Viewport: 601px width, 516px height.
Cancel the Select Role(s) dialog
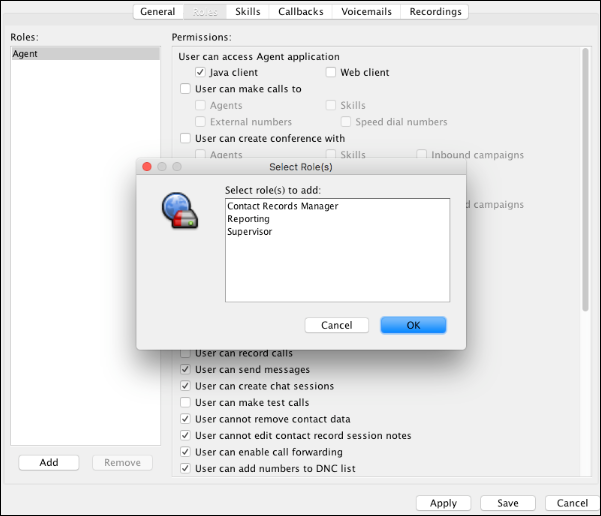click(x=337, y=325)
